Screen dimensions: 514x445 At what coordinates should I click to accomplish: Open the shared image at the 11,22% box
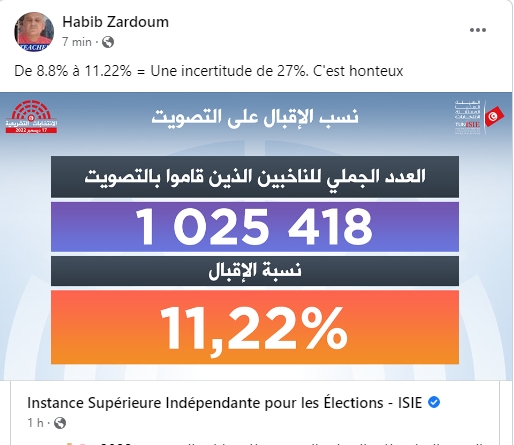[255, 327]
